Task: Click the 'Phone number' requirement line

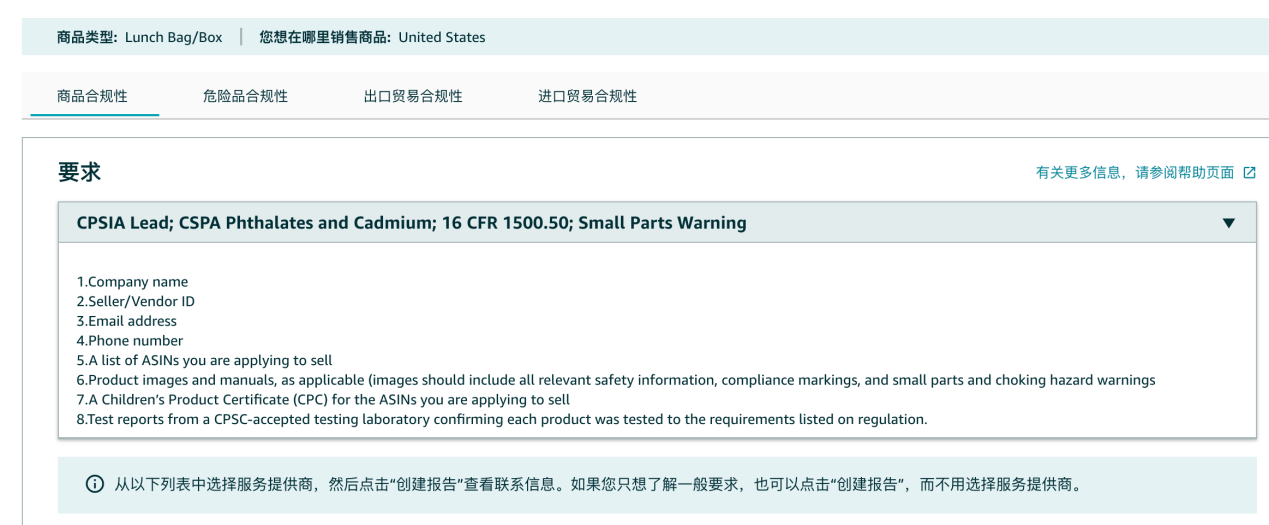Action: [122, 340]
